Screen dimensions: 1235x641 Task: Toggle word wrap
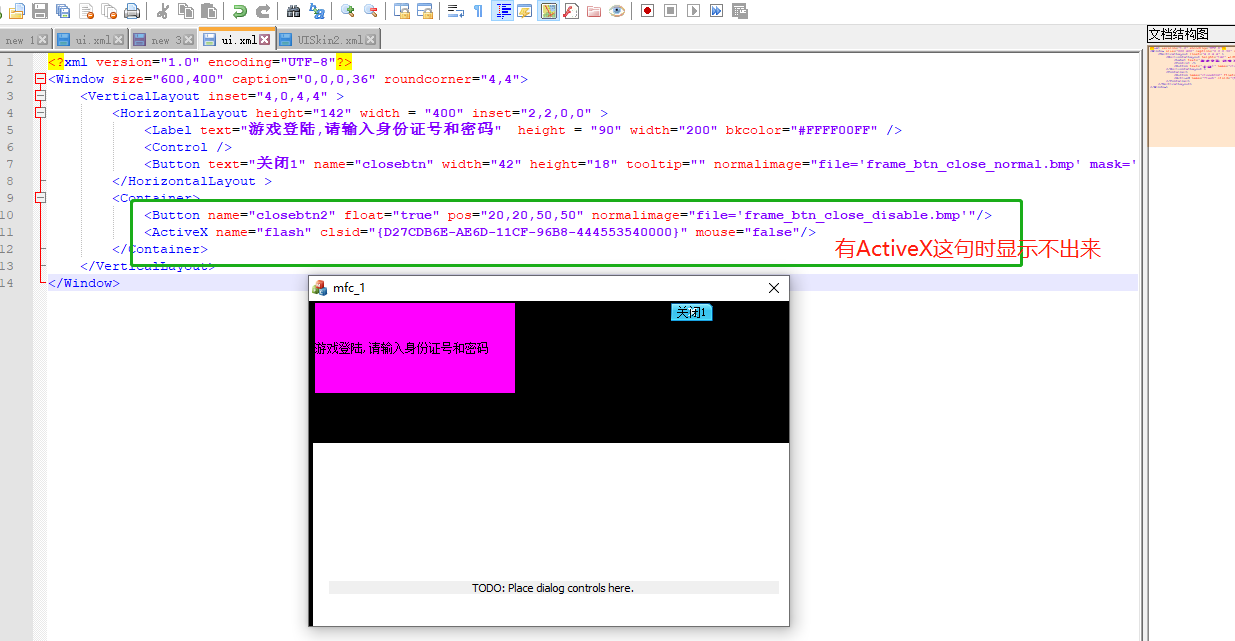pyautogui.click(x=454, y=11)
